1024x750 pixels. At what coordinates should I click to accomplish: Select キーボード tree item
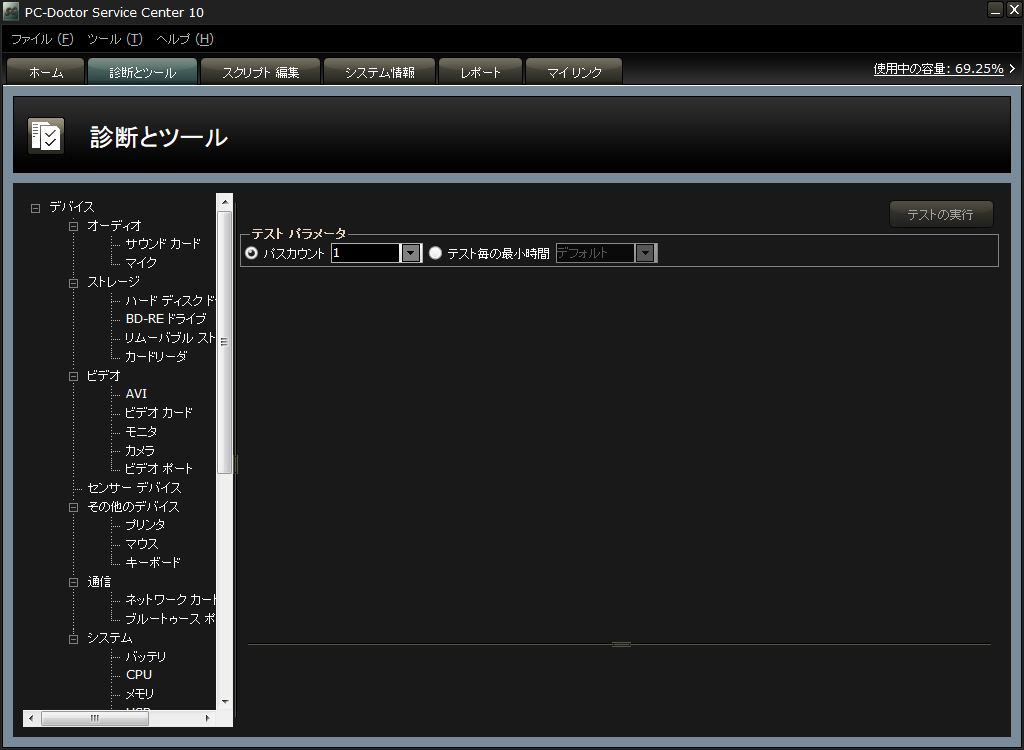click(153, 562)
